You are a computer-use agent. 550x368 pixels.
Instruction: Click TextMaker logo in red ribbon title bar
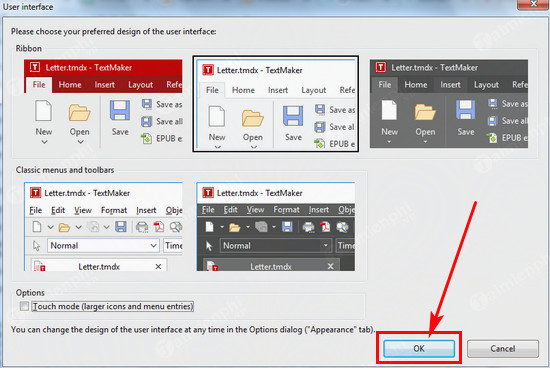tap(35, 67)
